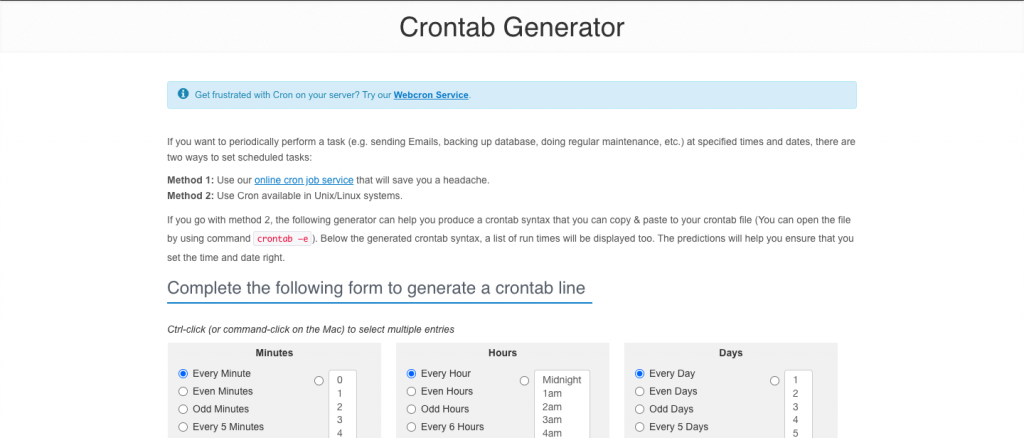The height and width of the screenshot is (438, 1024).
Task: Select day 2 in the days list
Action: pos(795,394)
